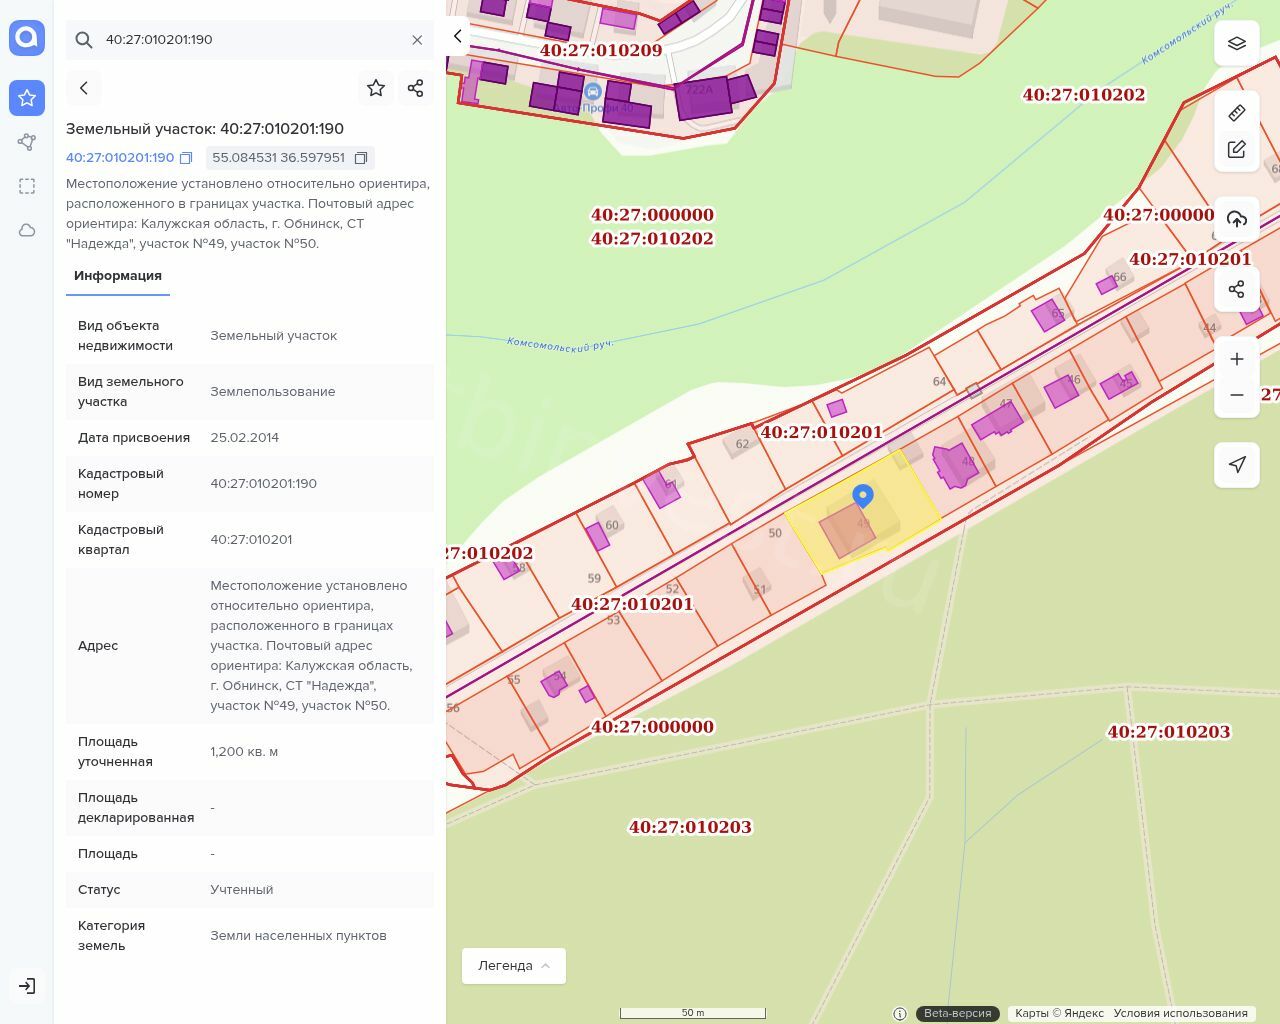
Task: Switch to the Информация tab
Action: coord(117,276)
